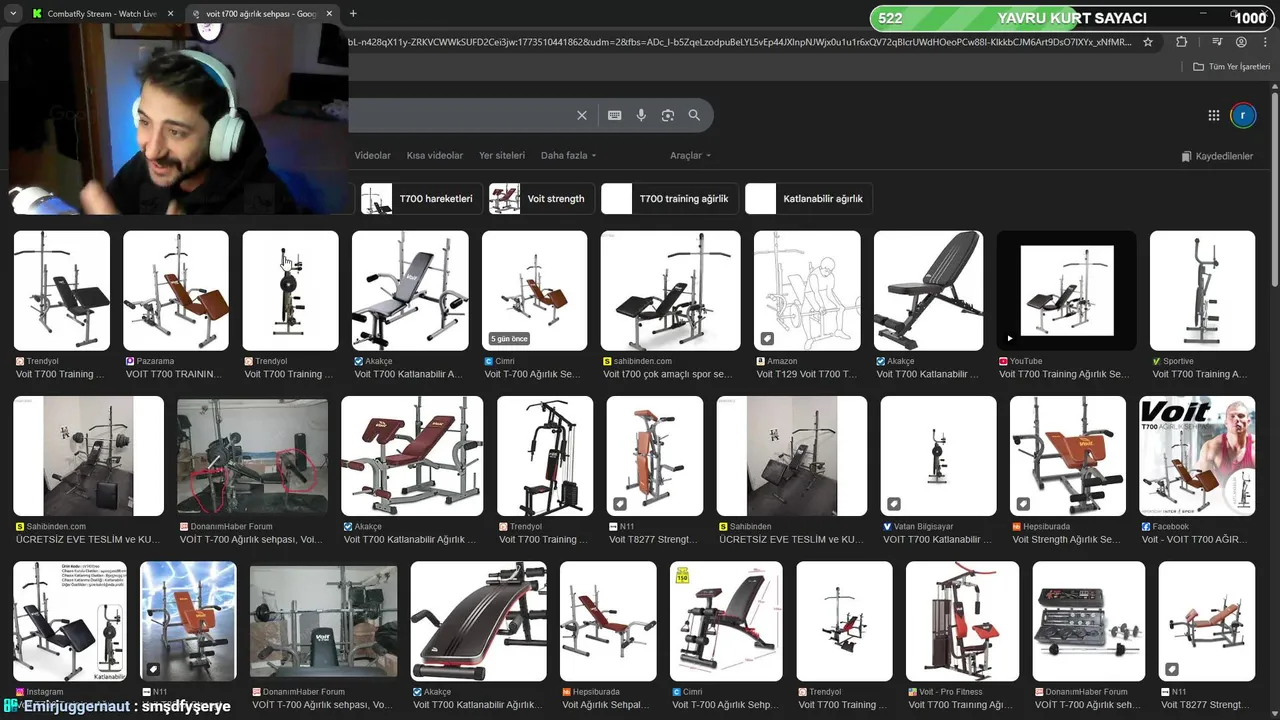Open the Google account avatar 'r'

point(1243,115)
